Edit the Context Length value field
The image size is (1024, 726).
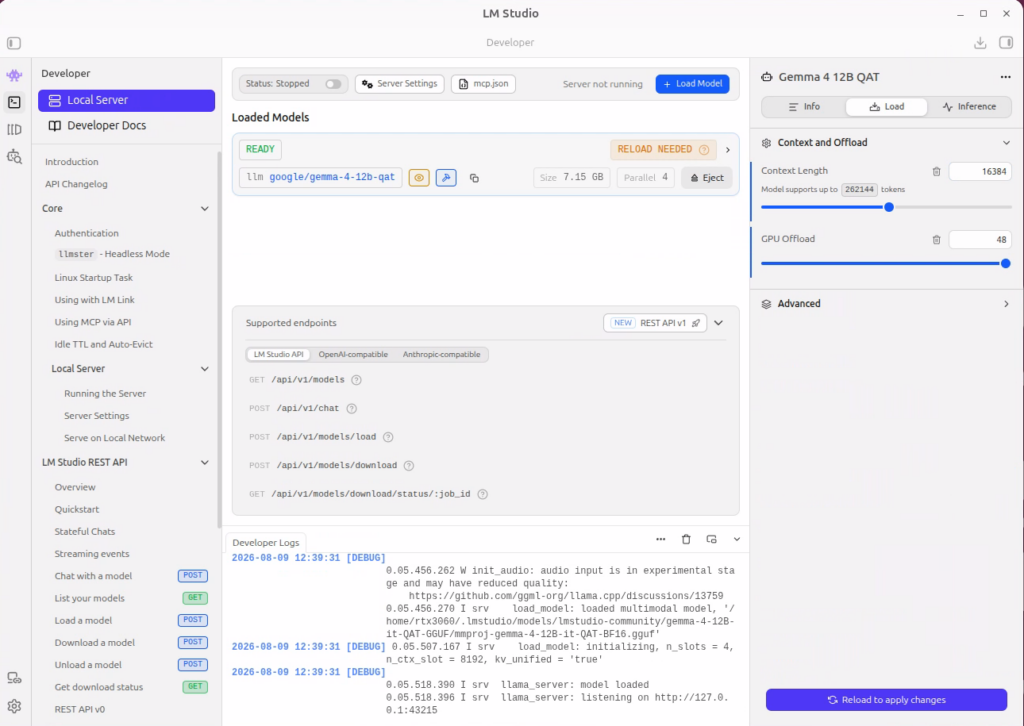tap(980, 172)
